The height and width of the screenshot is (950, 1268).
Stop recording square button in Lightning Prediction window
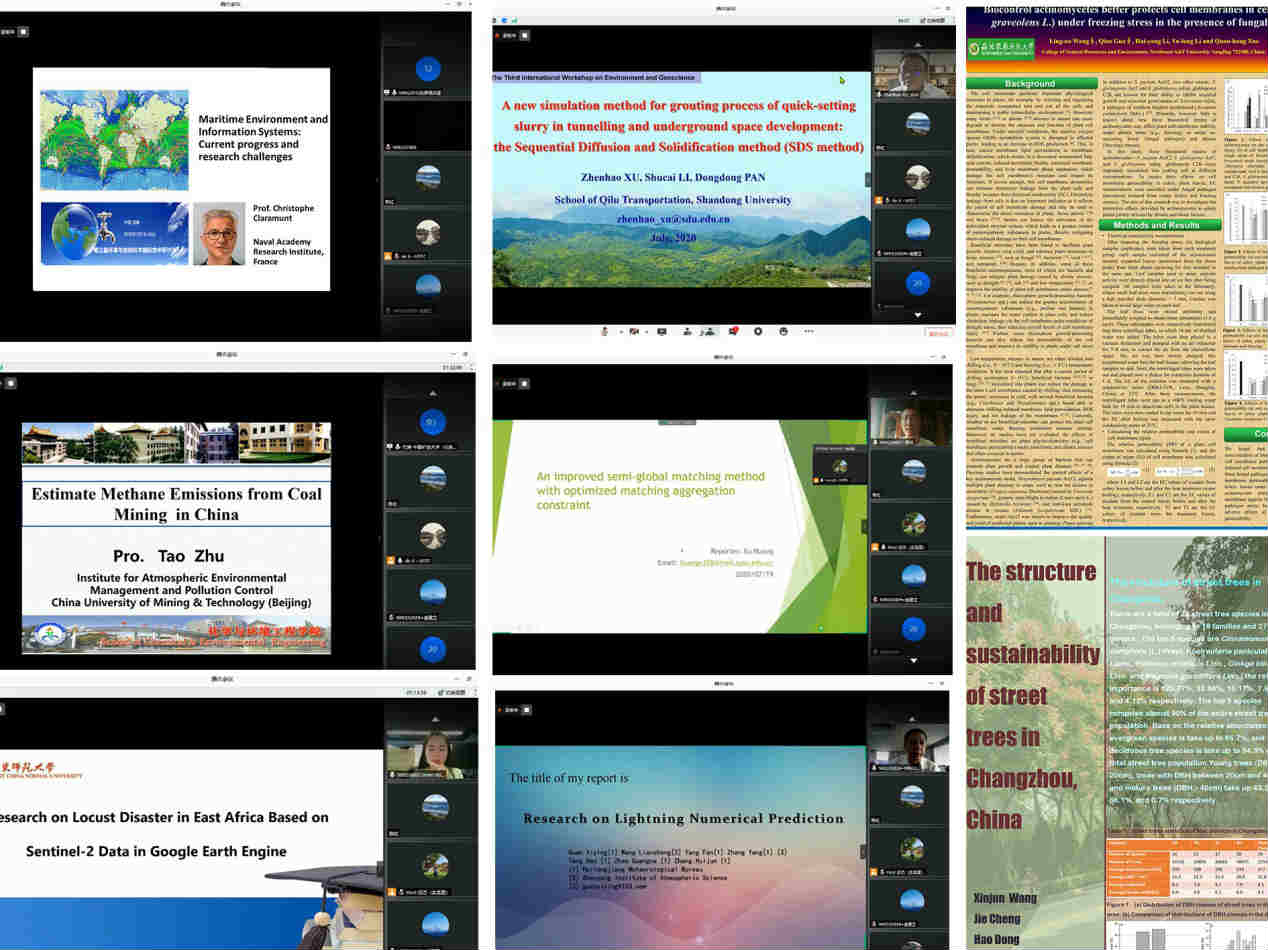(x=527, y=709)
